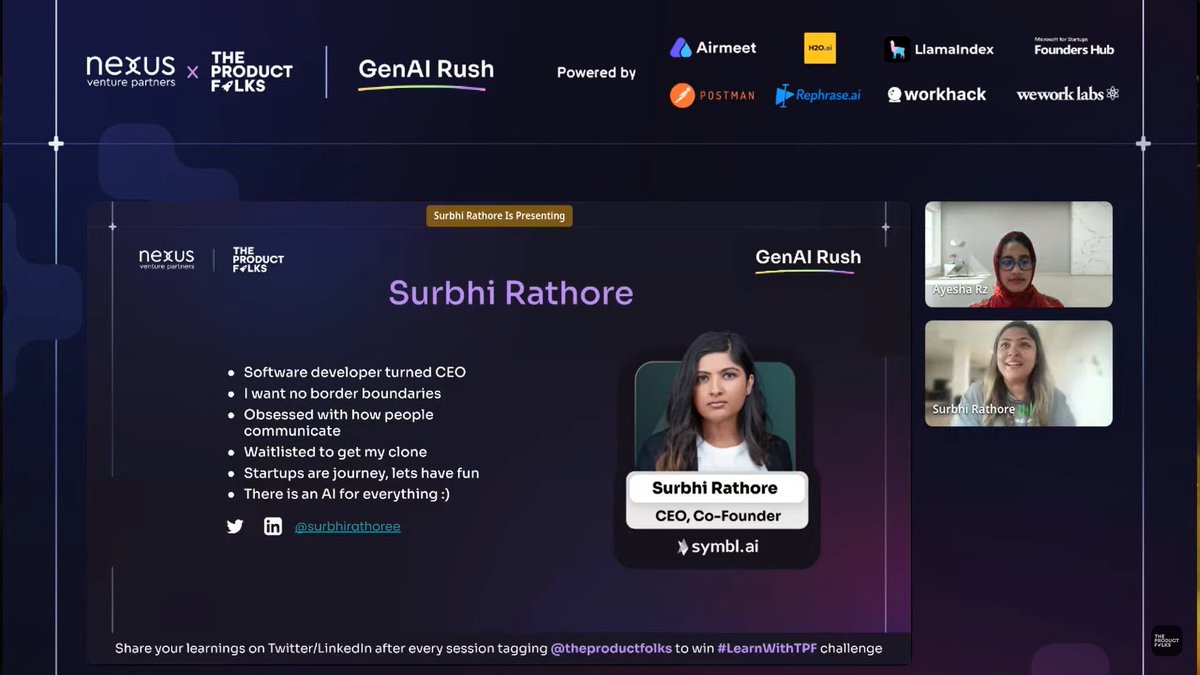Select Ayesha Rz's video thumbnail
This screenshot has height=675, width=1200.
click(x=1018, y=254)
